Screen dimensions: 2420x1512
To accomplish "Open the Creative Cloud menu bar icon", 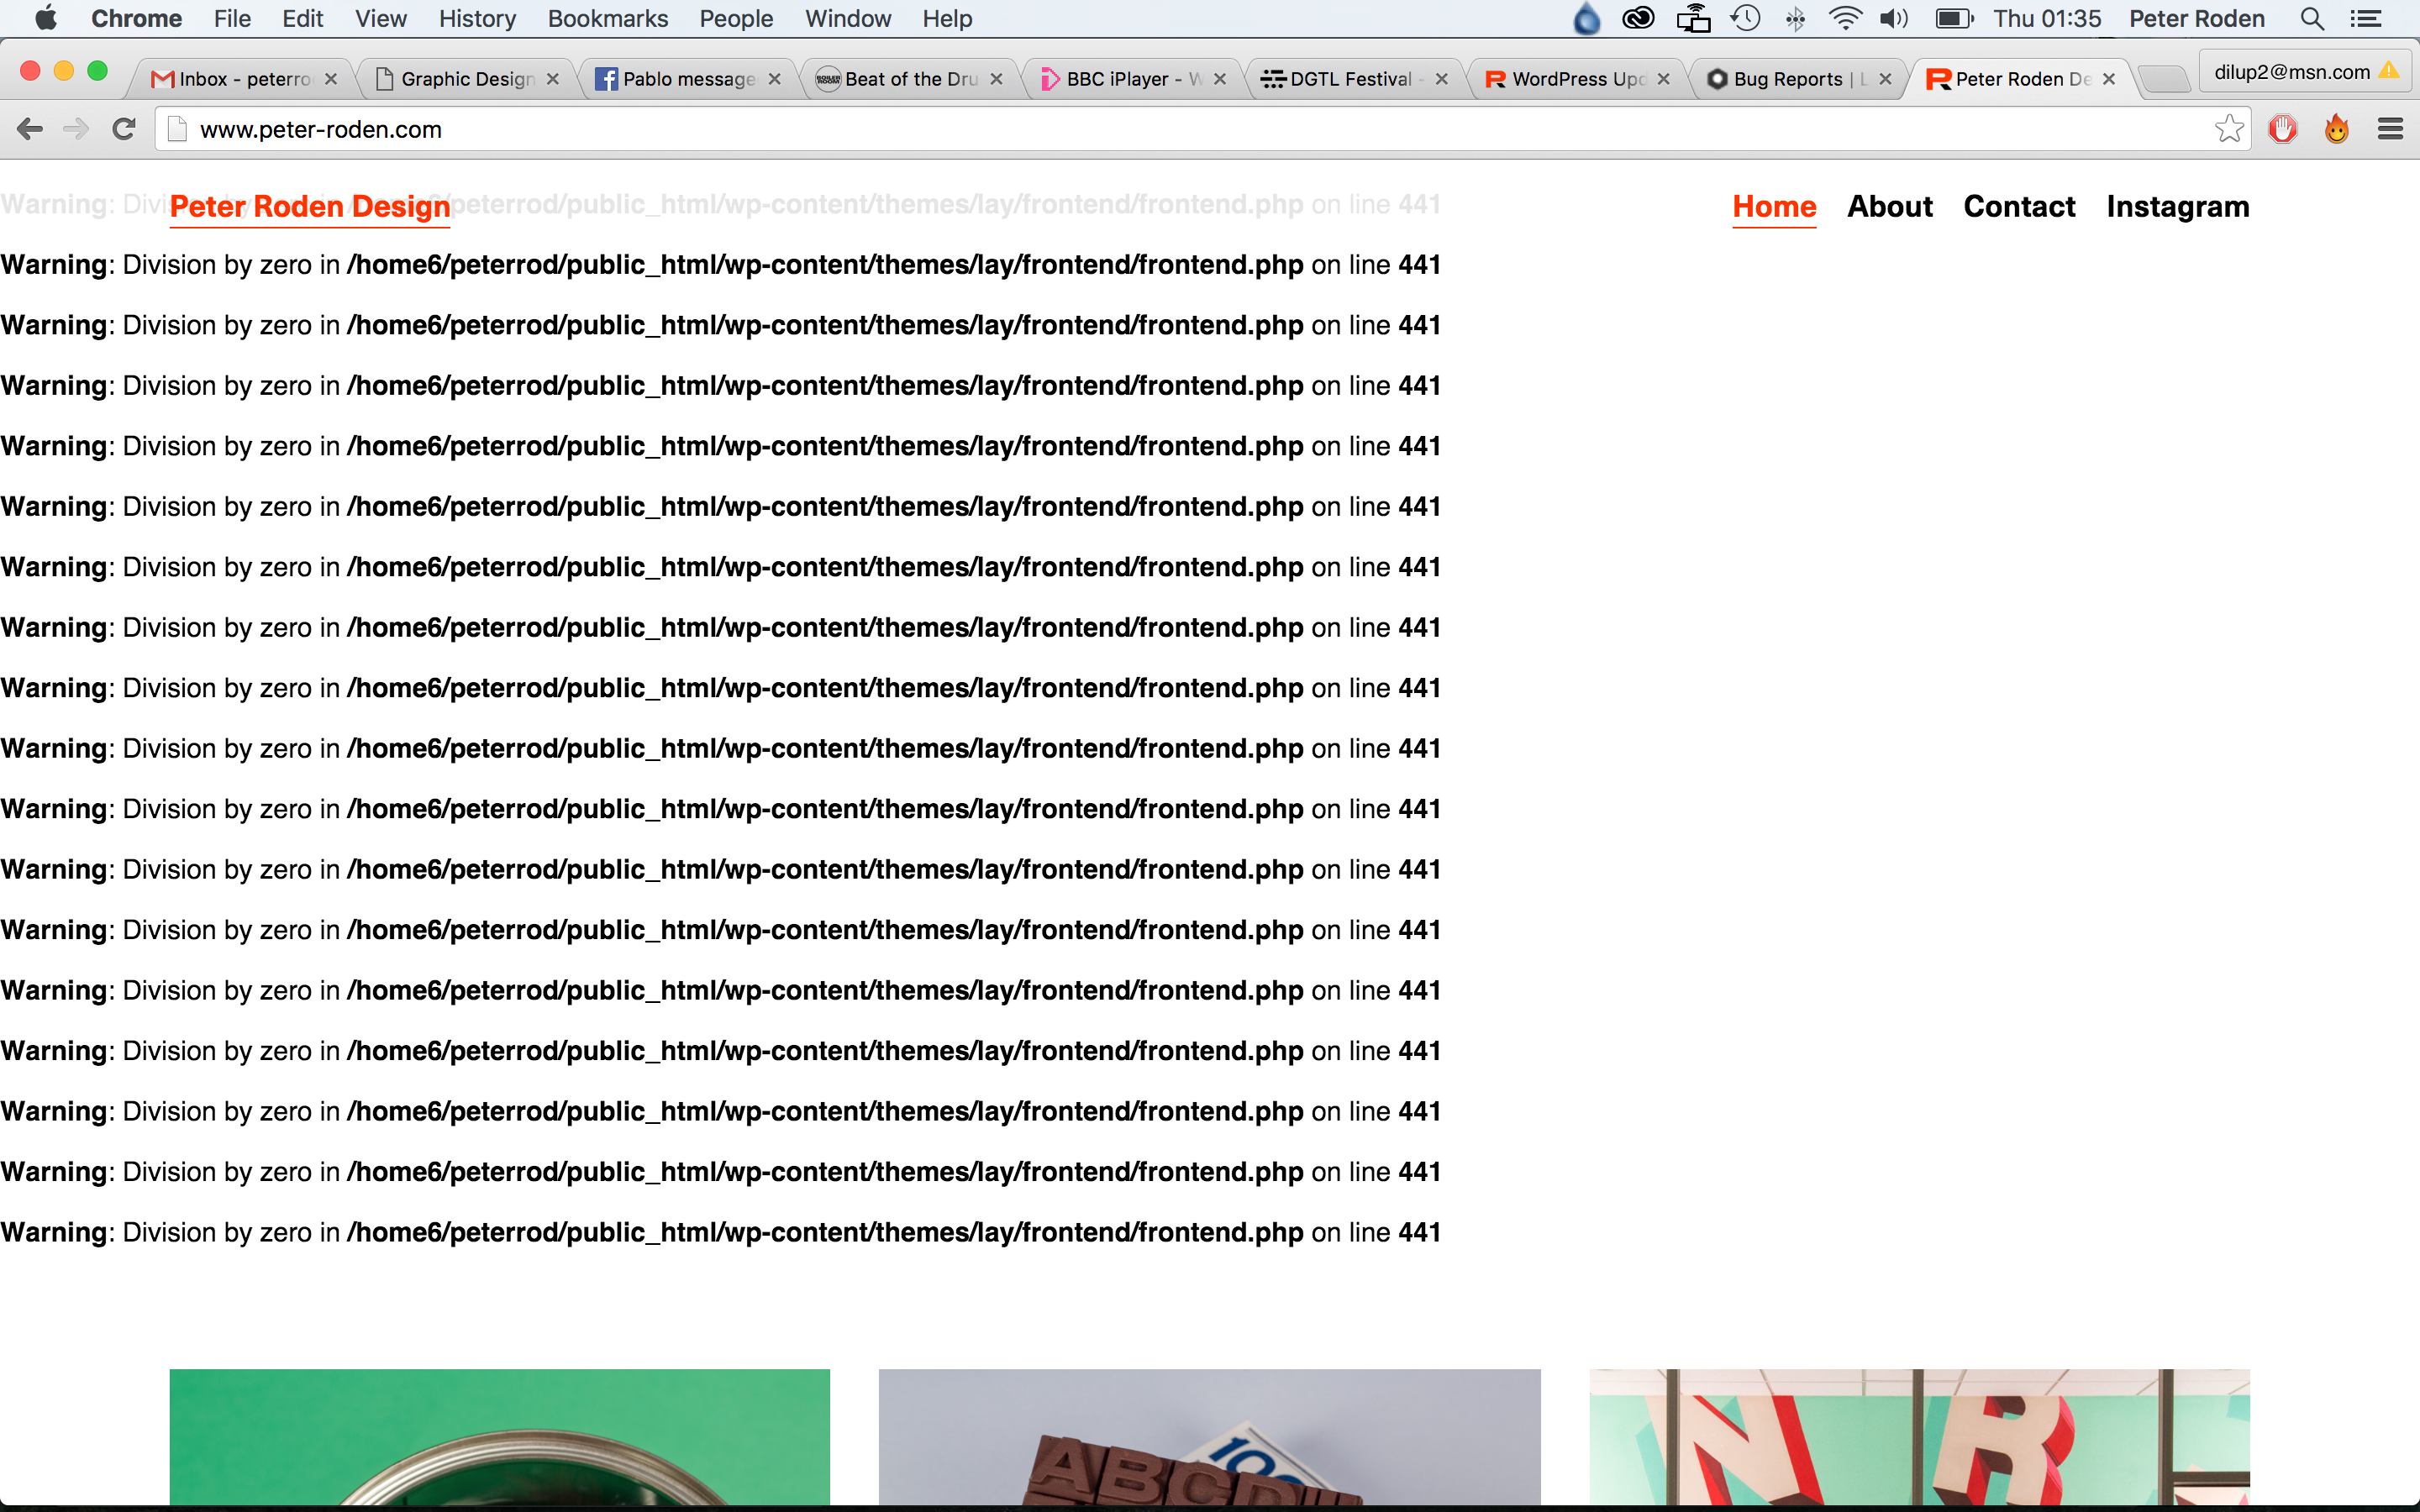I will [x=1638, y=18].
